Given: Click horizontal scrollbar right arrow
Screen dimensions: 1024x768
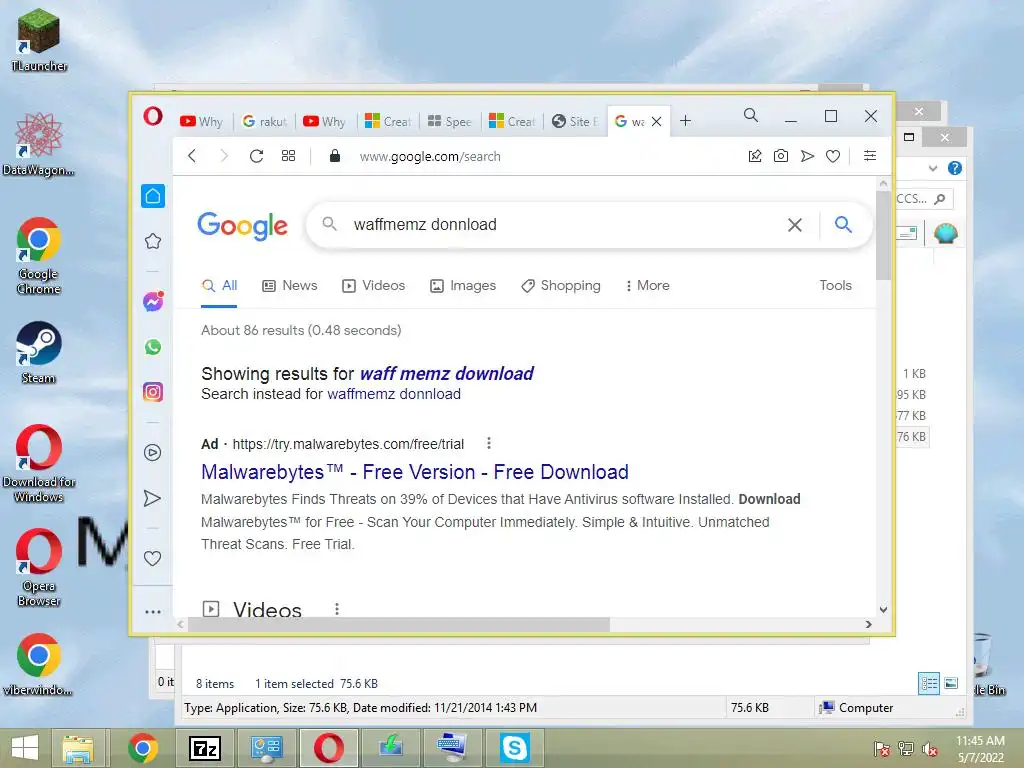Looking at the screenshot, I should click(868, 624).
